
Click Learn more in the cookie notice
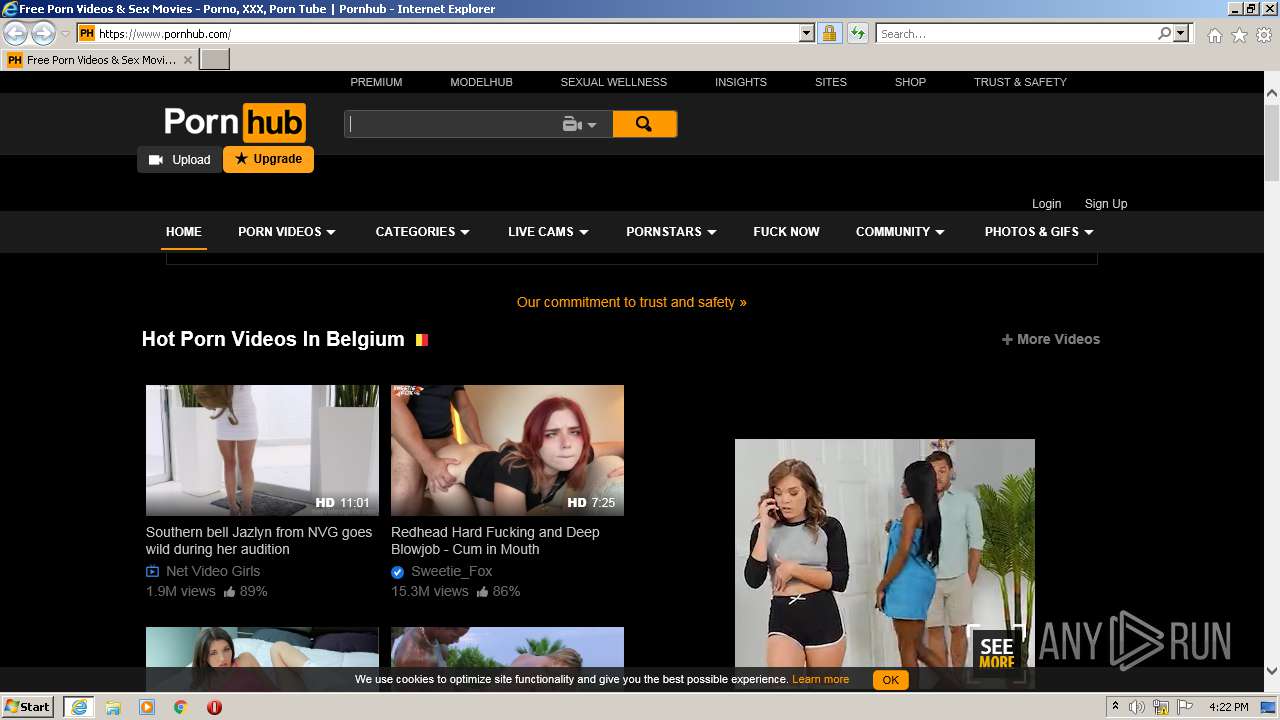[x=820, y=679]
